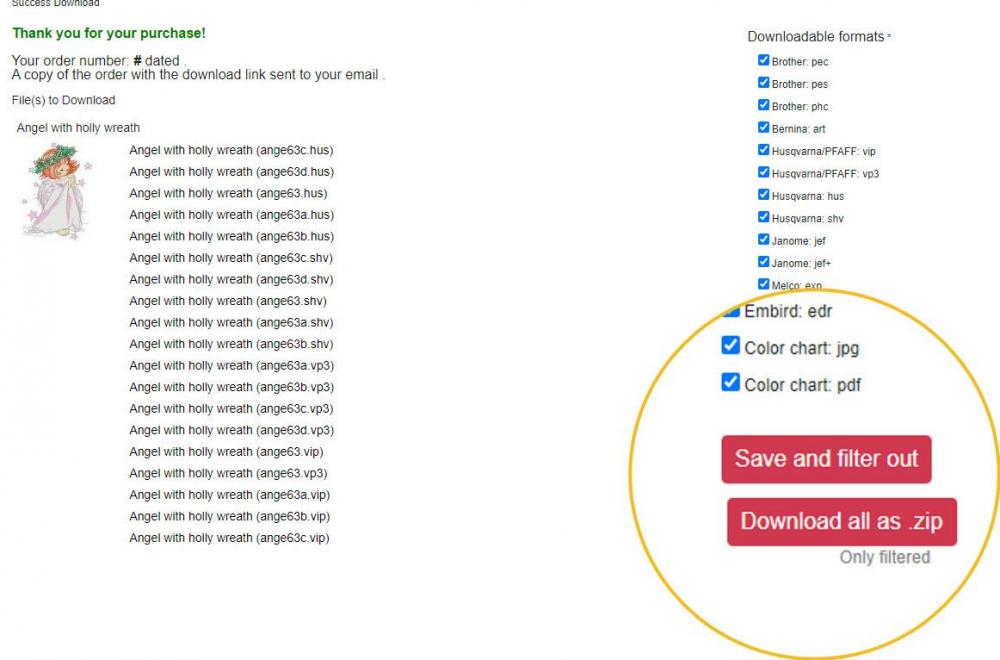
Task: Open the ange63.vip file link
Action: [226, 452]
